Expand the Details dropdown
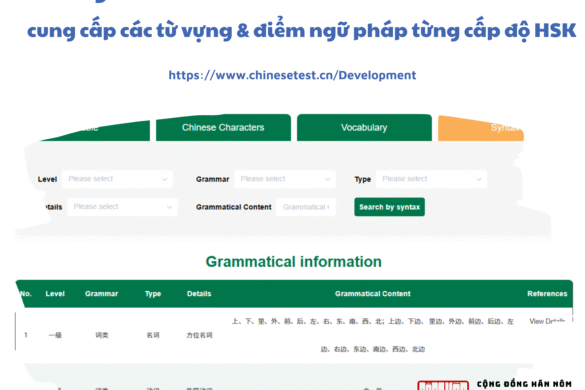585x390 pixels. (x=122, y=207)
